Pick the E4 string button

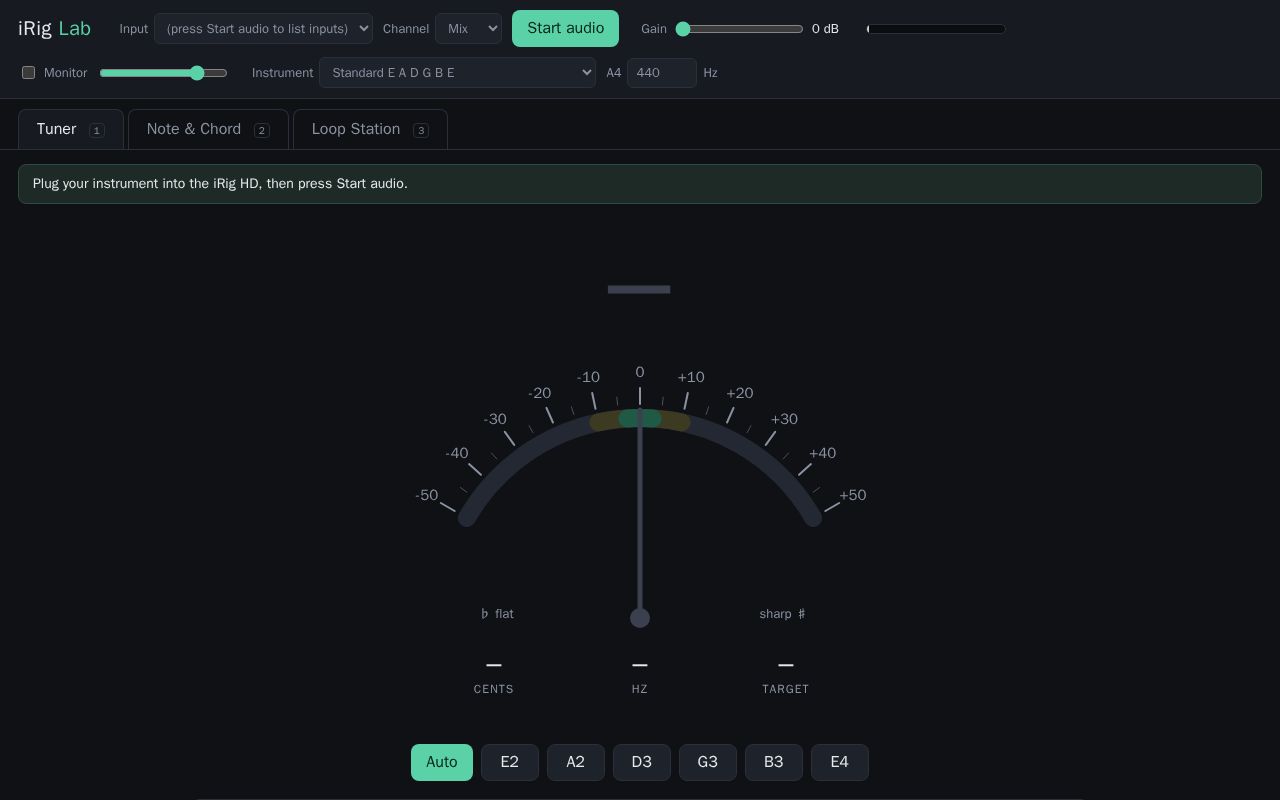coord(840,762)
